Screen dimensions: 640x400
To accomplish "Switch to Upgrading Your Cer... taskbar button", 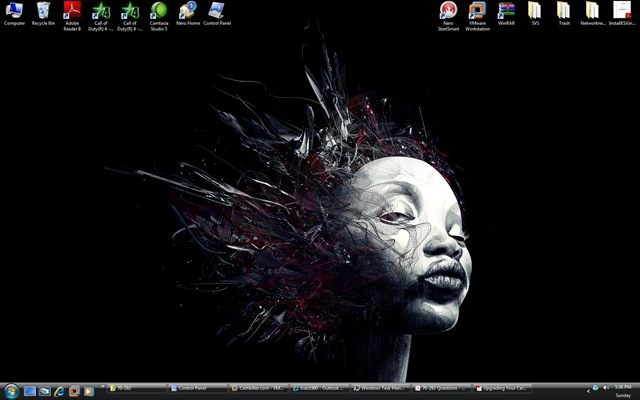I will pyautogui.click(x=502, y=388).
